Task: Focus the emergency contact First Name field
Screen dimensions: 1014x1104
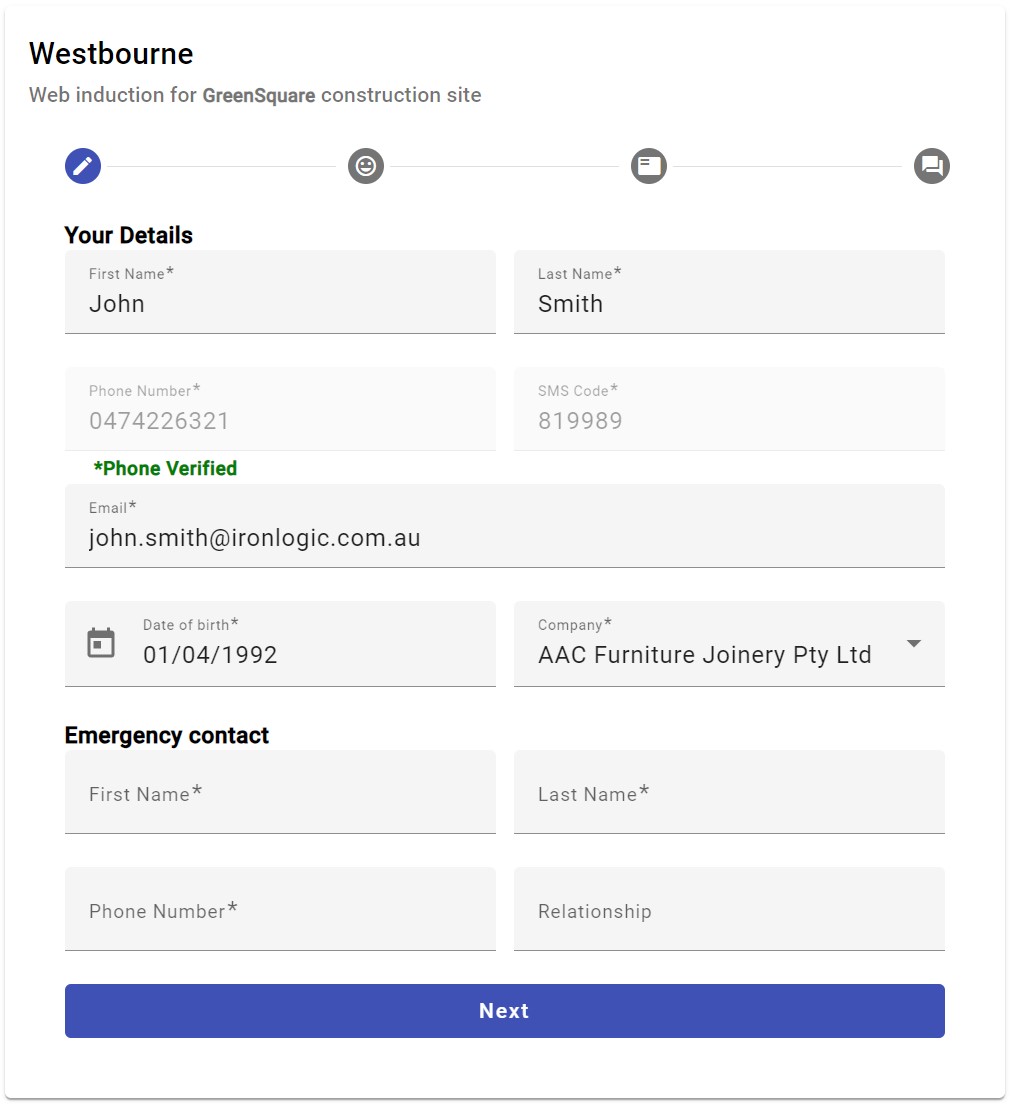Action: pyautogui.click(x=280, y=793)
